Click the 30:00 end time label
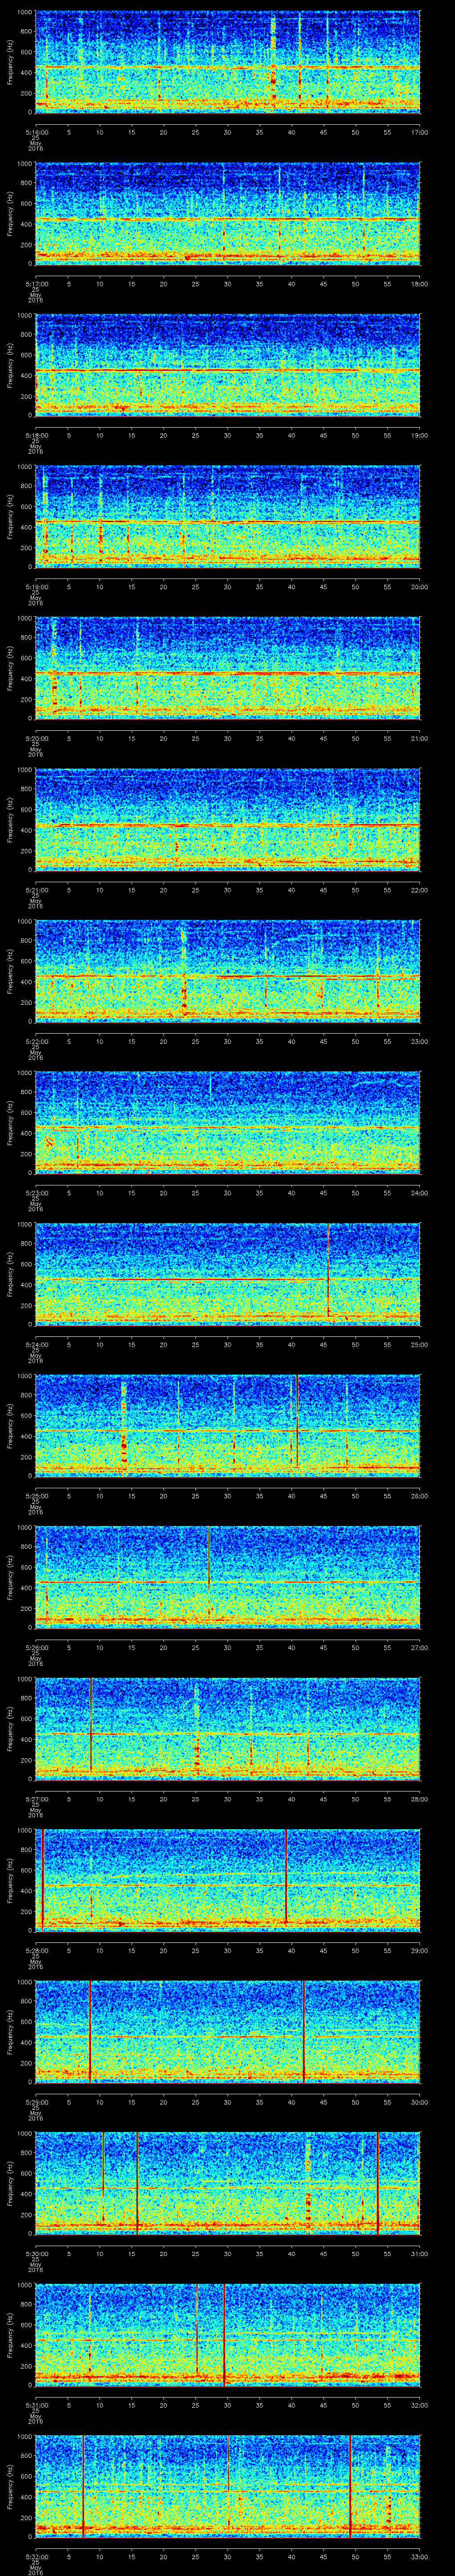The height and width of the screenshot is (2576, 455). pos(420,2101)
